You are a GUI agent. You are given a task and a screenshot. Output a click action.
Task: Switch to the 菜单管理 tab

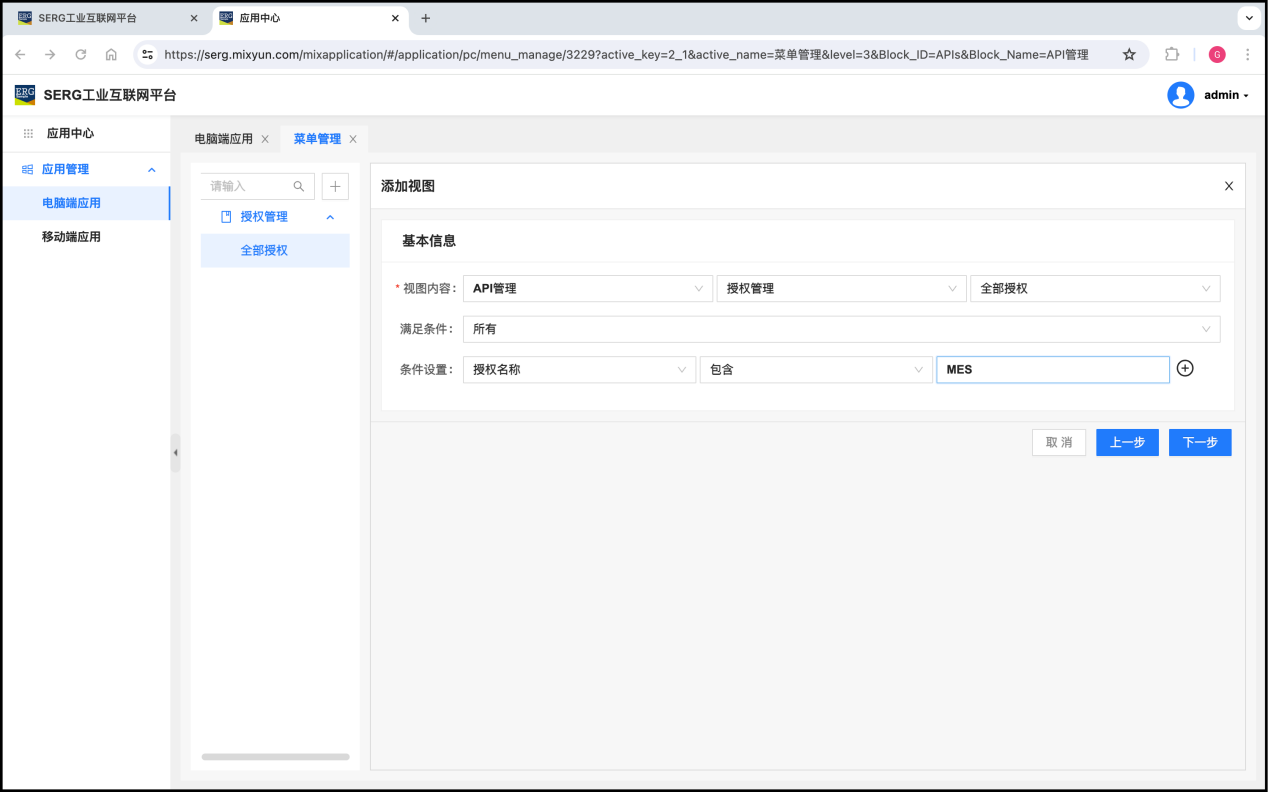click(316, 139)
